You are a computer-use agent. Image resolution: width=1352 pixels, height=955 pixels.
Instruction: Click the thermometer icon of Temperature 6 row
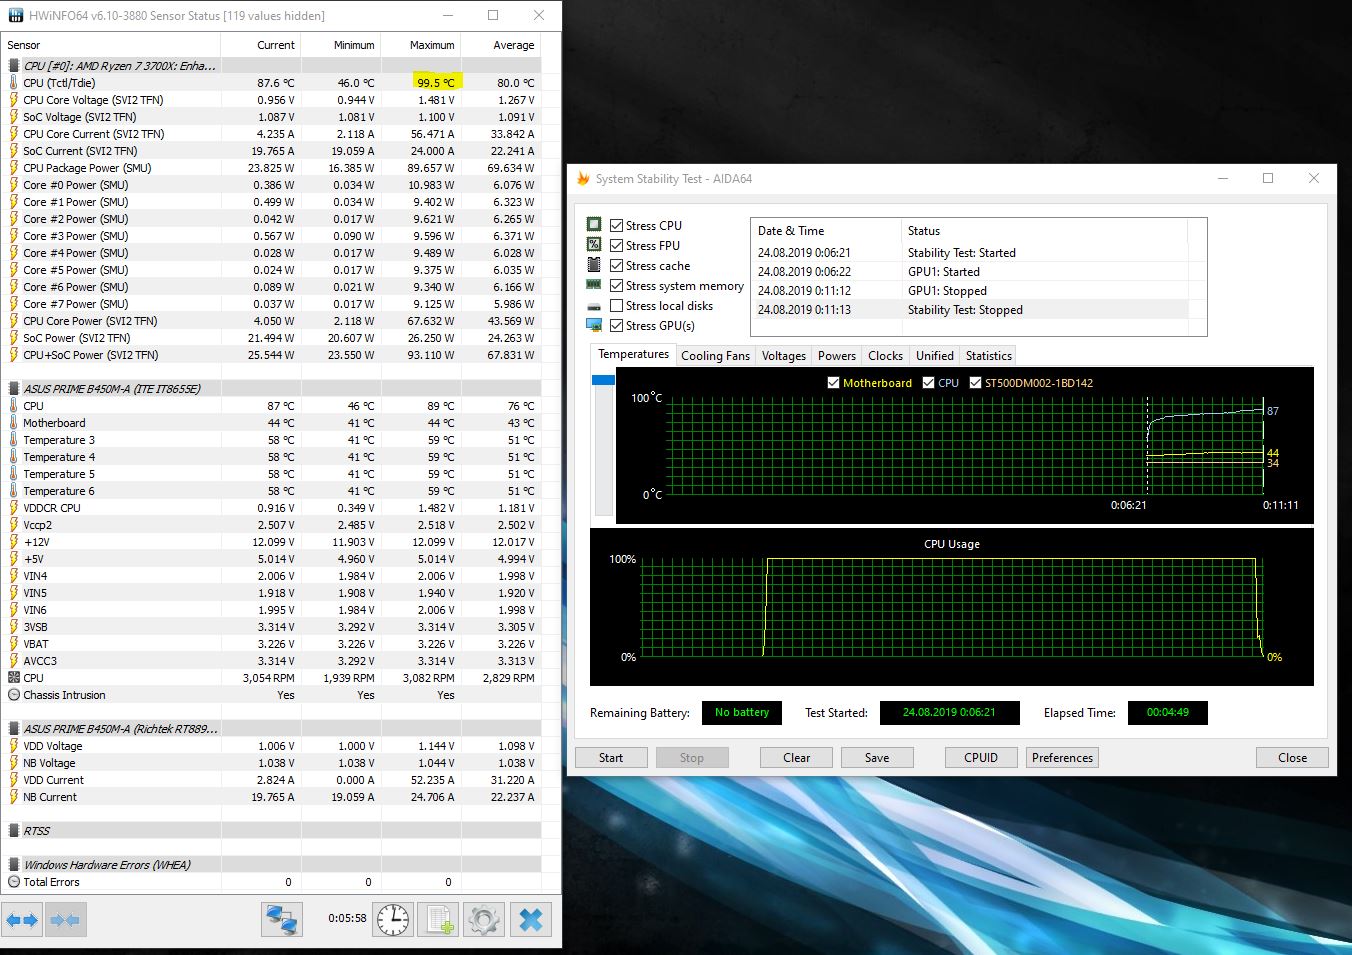pyautogui.click(x=14, y=491)
